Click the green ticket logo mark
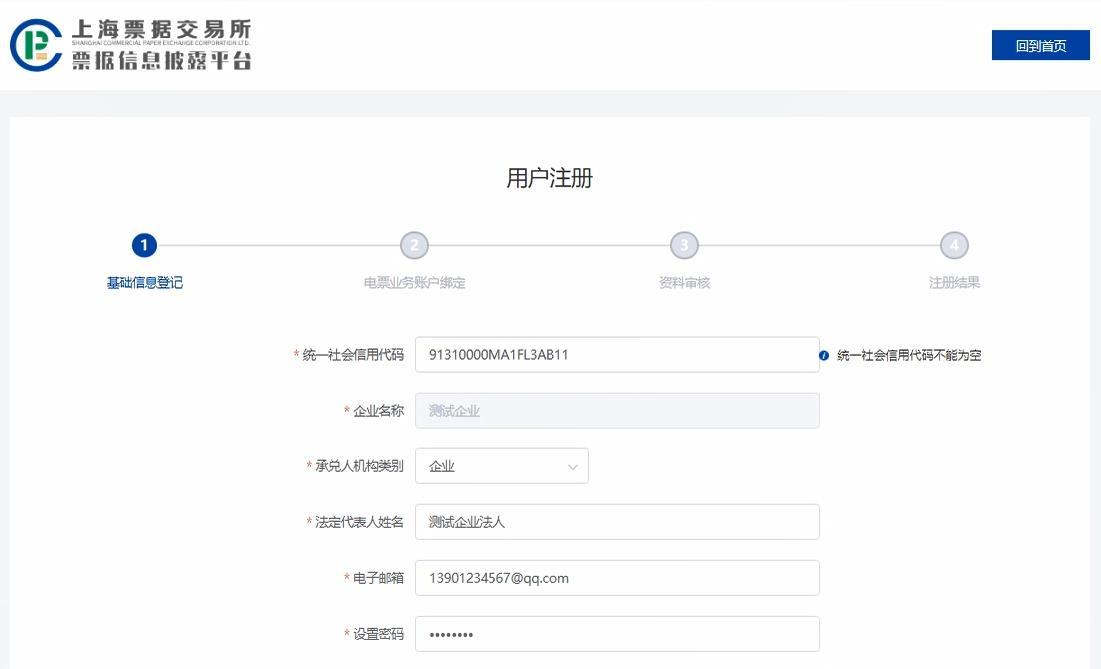This screenshot has width=1101, height=669. 35,43
